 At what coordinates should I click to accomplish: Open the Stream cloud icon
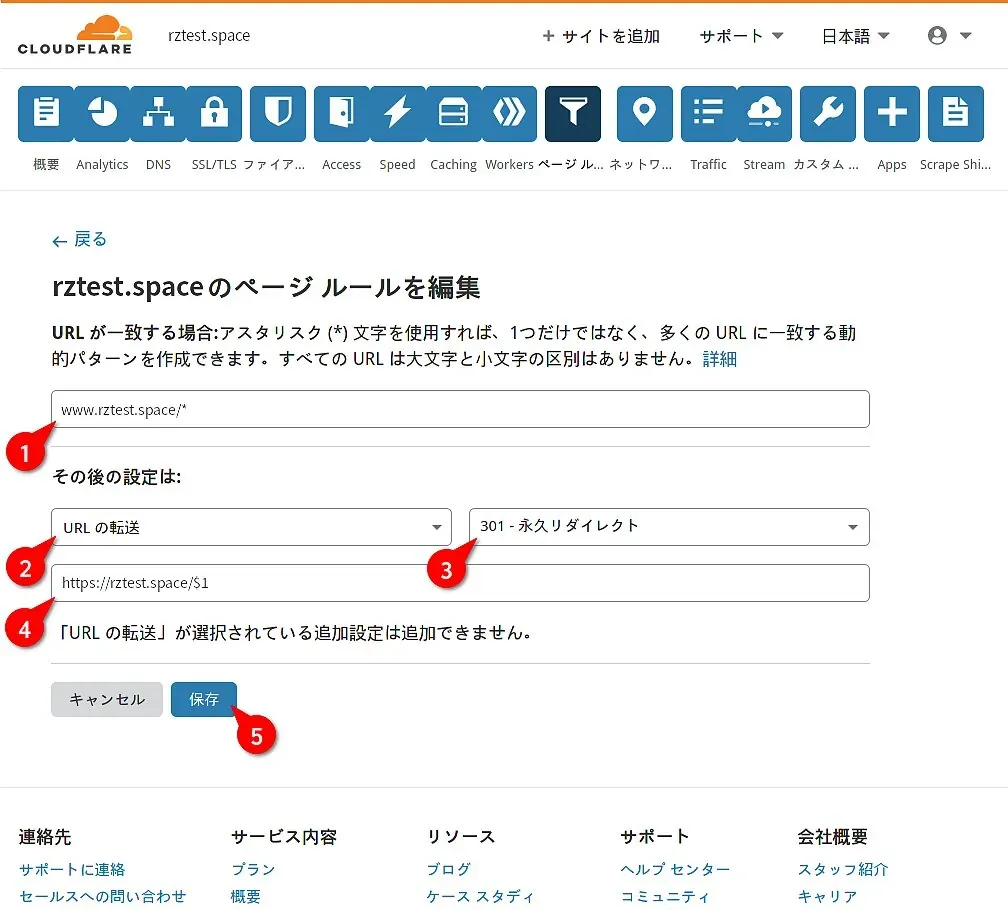764,114
